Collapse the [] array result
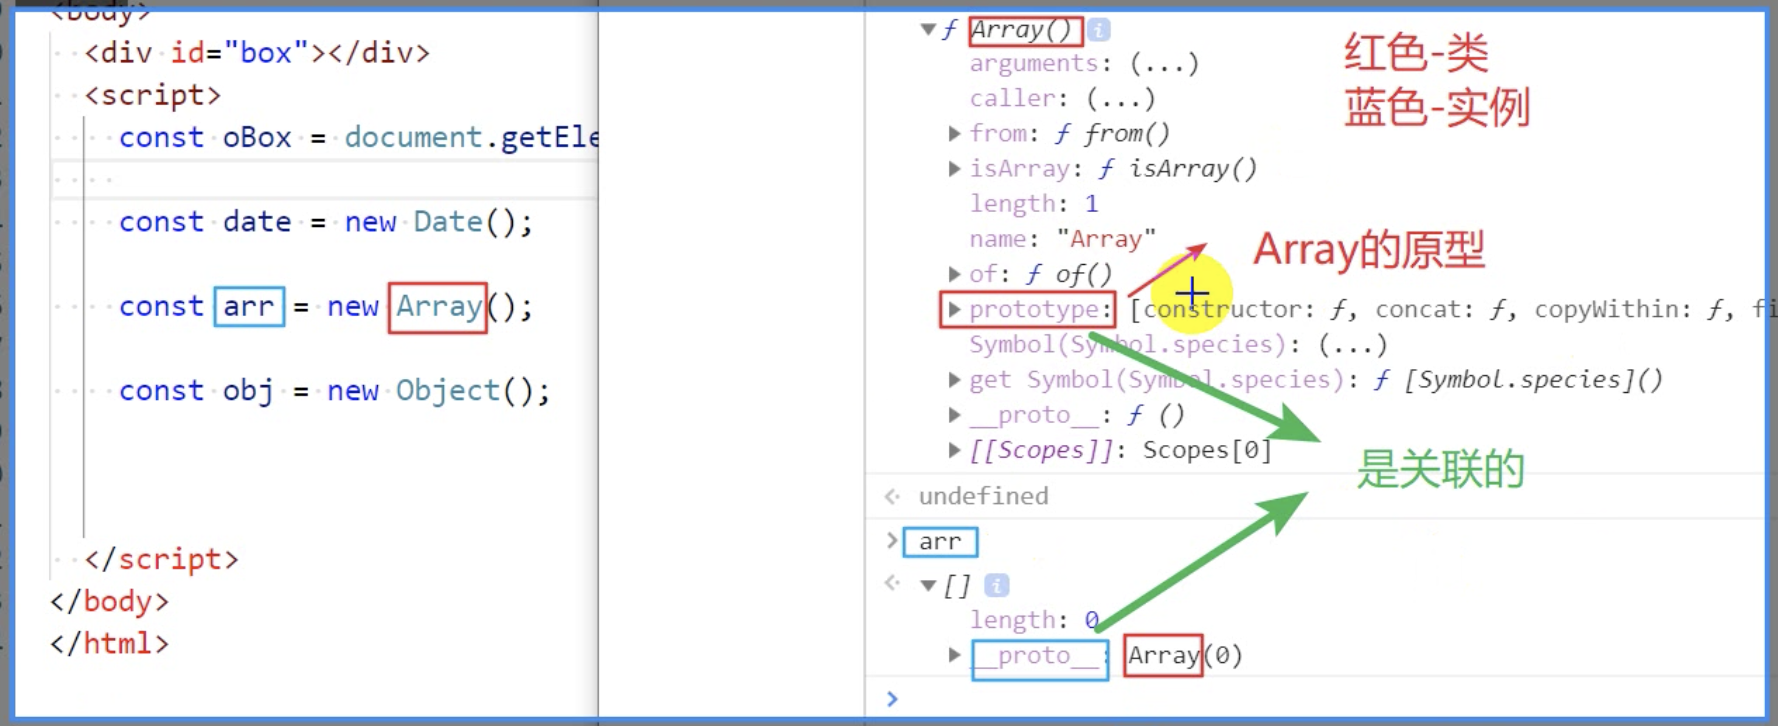This screenshot has height=726, width=1778. coord(928,585)
